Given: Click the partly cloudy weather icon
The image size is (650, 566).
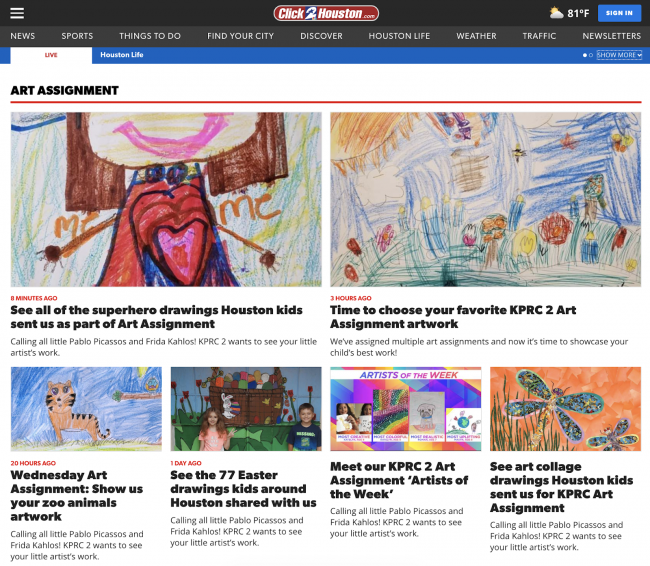Looking at the screenshot, I should (556, 13).
